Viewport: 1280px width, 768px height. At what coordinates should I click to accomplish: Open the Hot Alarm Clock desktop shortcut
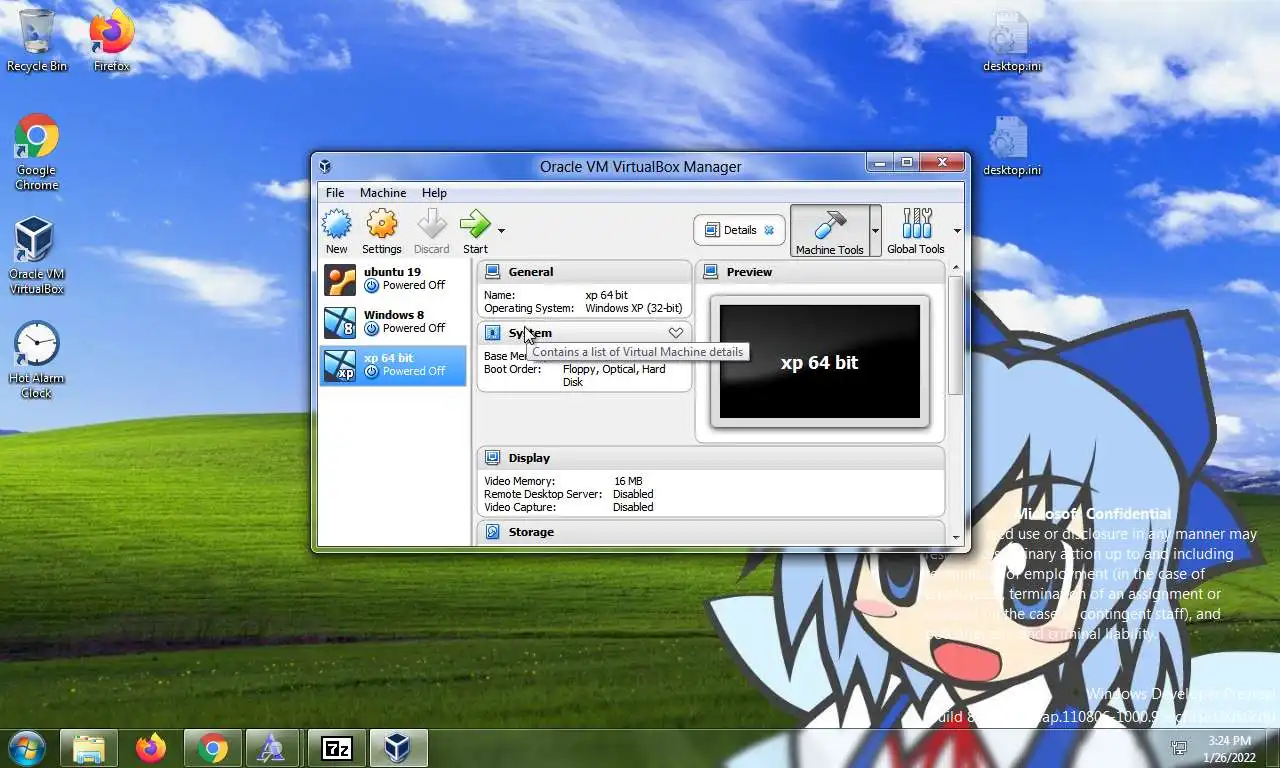point(37,360)
